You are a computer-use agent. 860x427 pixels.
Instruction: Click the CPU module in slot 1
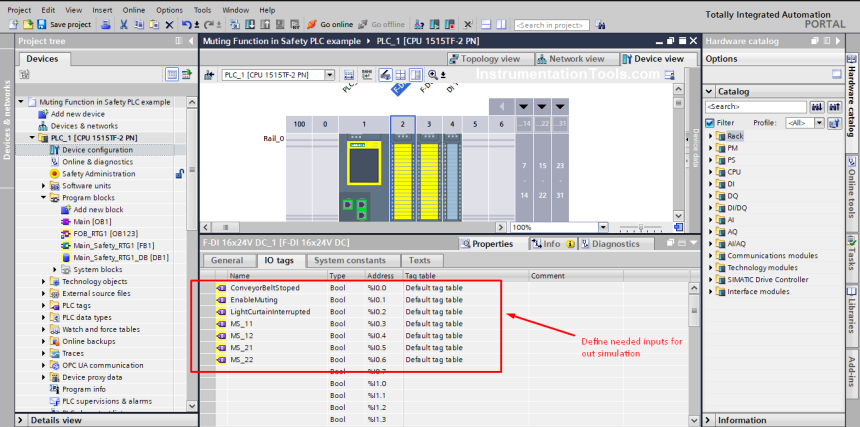364,178
